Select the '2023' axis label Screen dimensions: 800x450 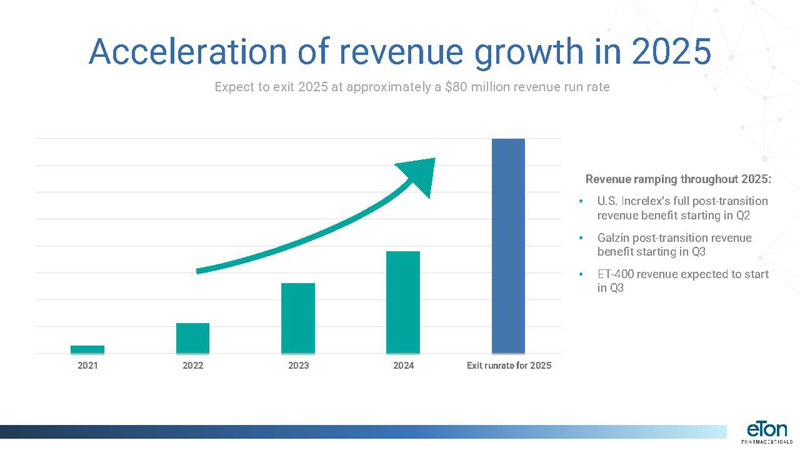click(x=298, y=365)
